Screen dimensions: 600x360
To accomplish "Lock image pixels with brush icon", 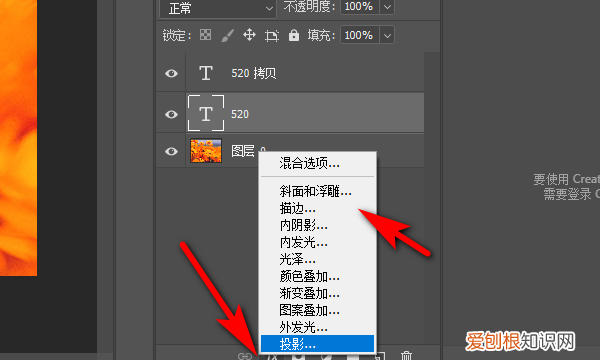I will pyautogui.click(x=228, y=36).
